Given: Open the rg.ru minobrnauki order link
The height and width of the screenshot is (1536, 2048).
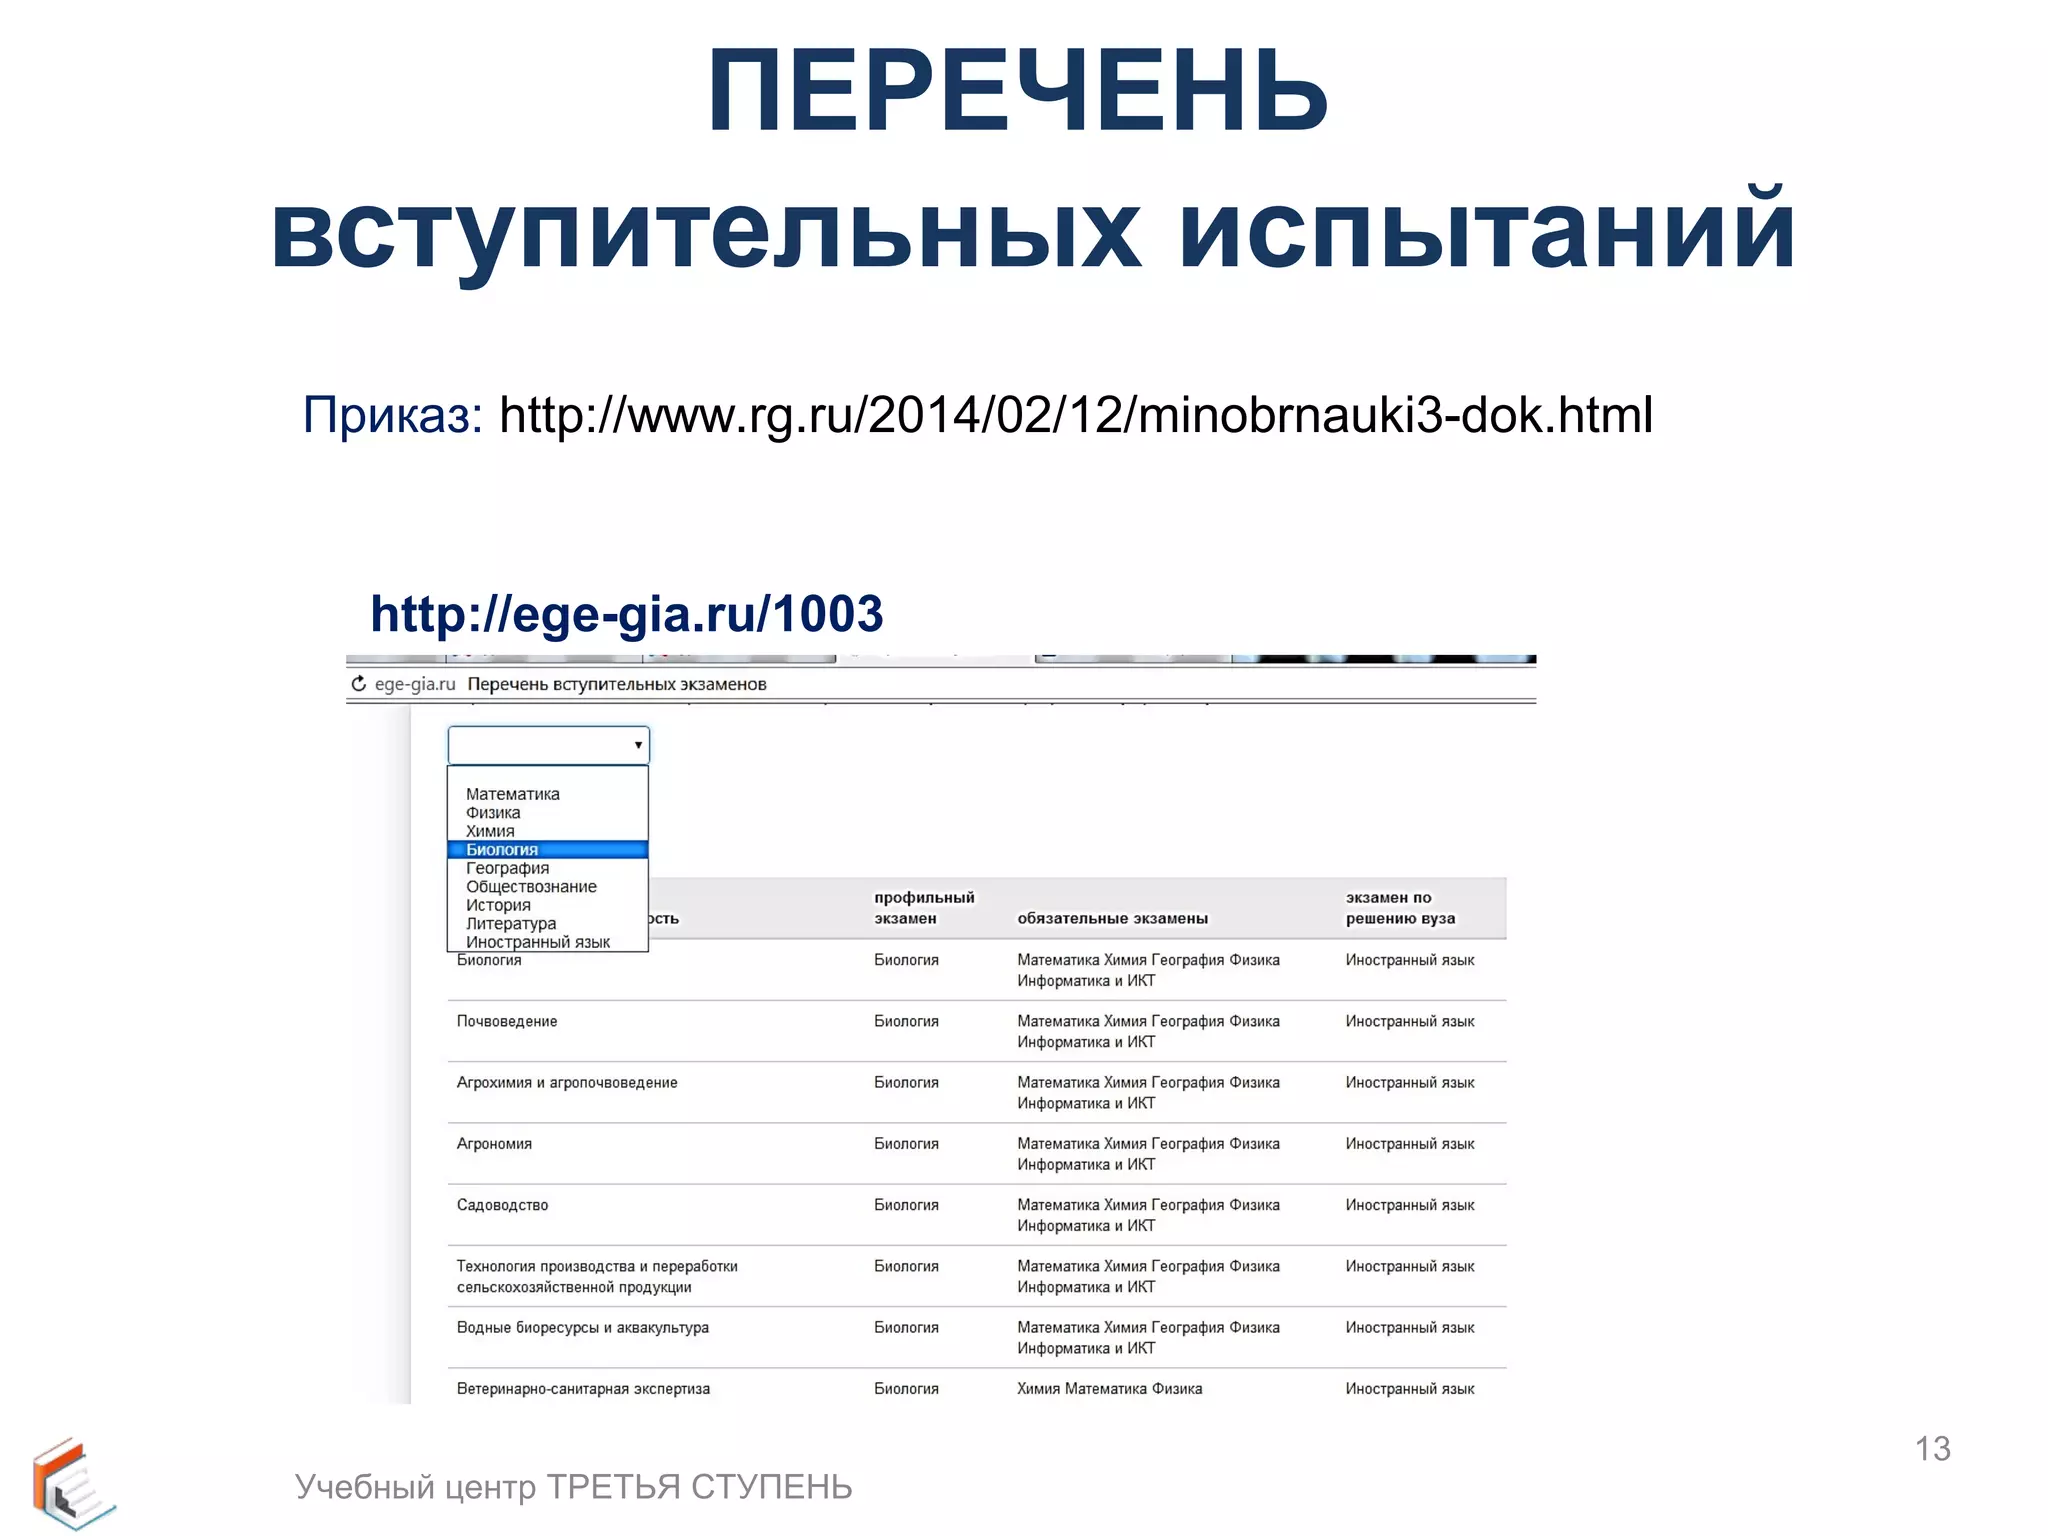Looking at the screenshot, I should pyautogui.click(x=1076, y=415).
